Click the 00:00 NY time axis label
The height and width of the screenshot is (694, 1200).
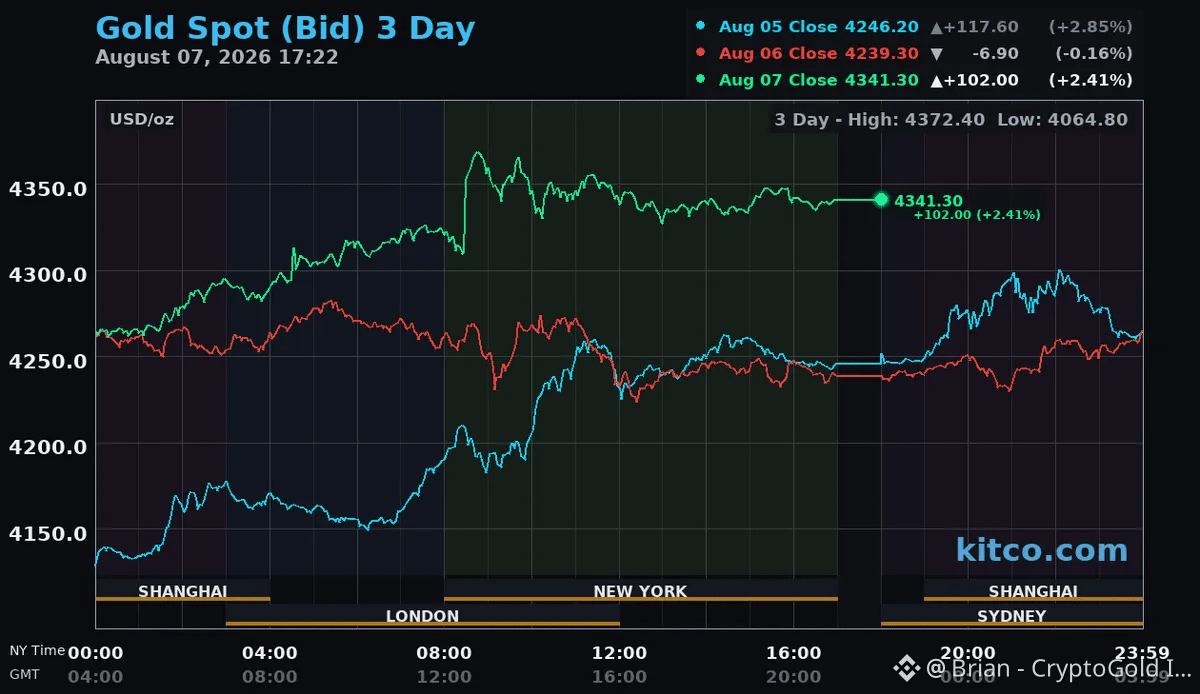(x=95, y=653)
